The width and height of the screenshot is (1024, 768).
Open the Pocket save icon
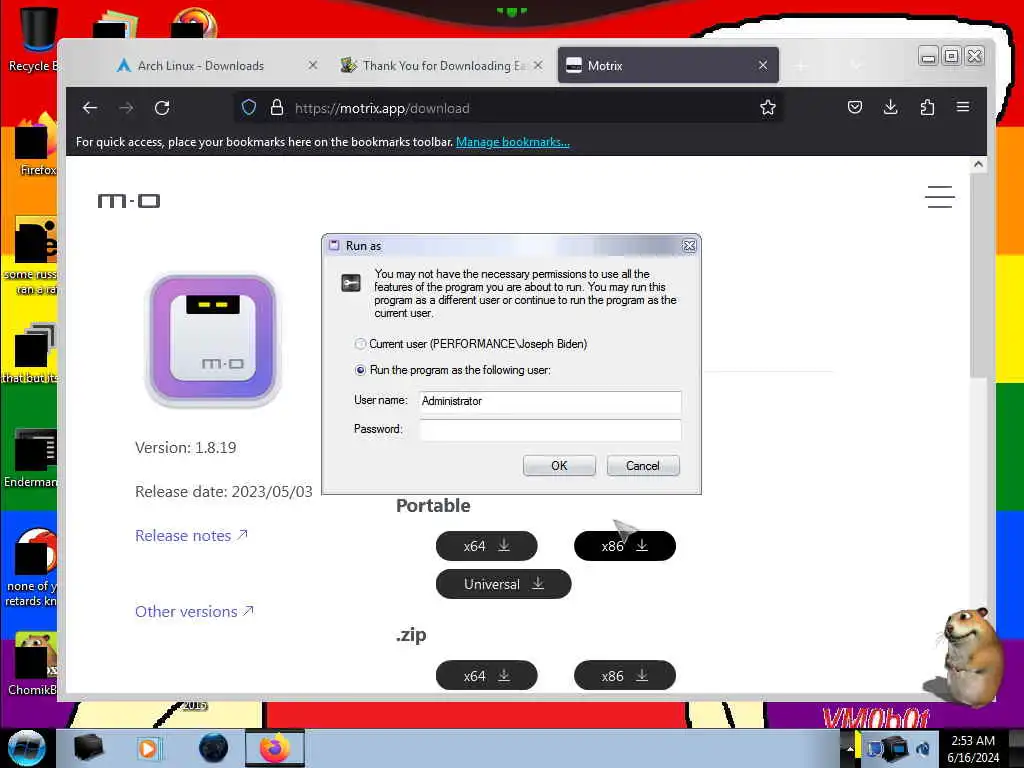pyautogui.click(x=855, y=107)
